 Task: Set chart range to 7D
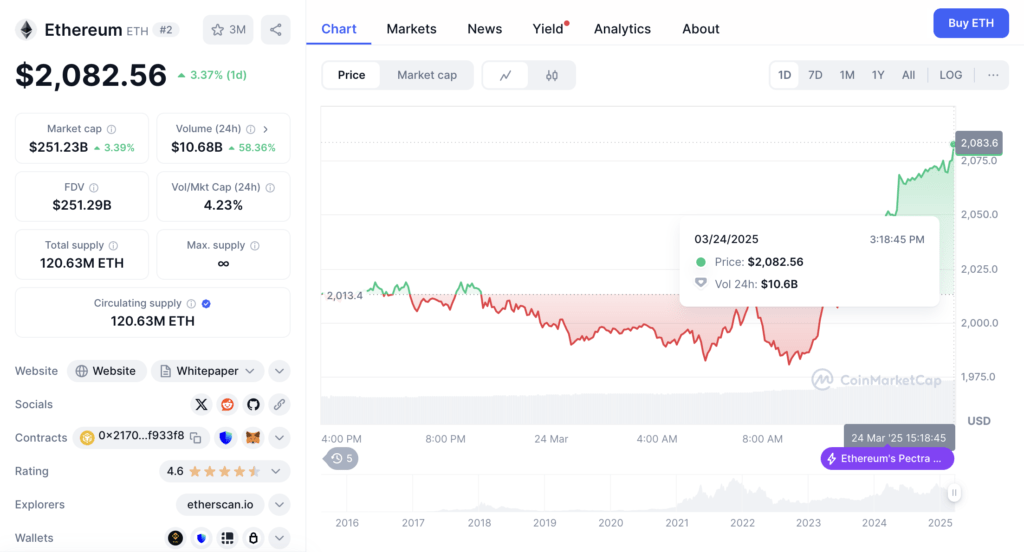click(815, 75)
